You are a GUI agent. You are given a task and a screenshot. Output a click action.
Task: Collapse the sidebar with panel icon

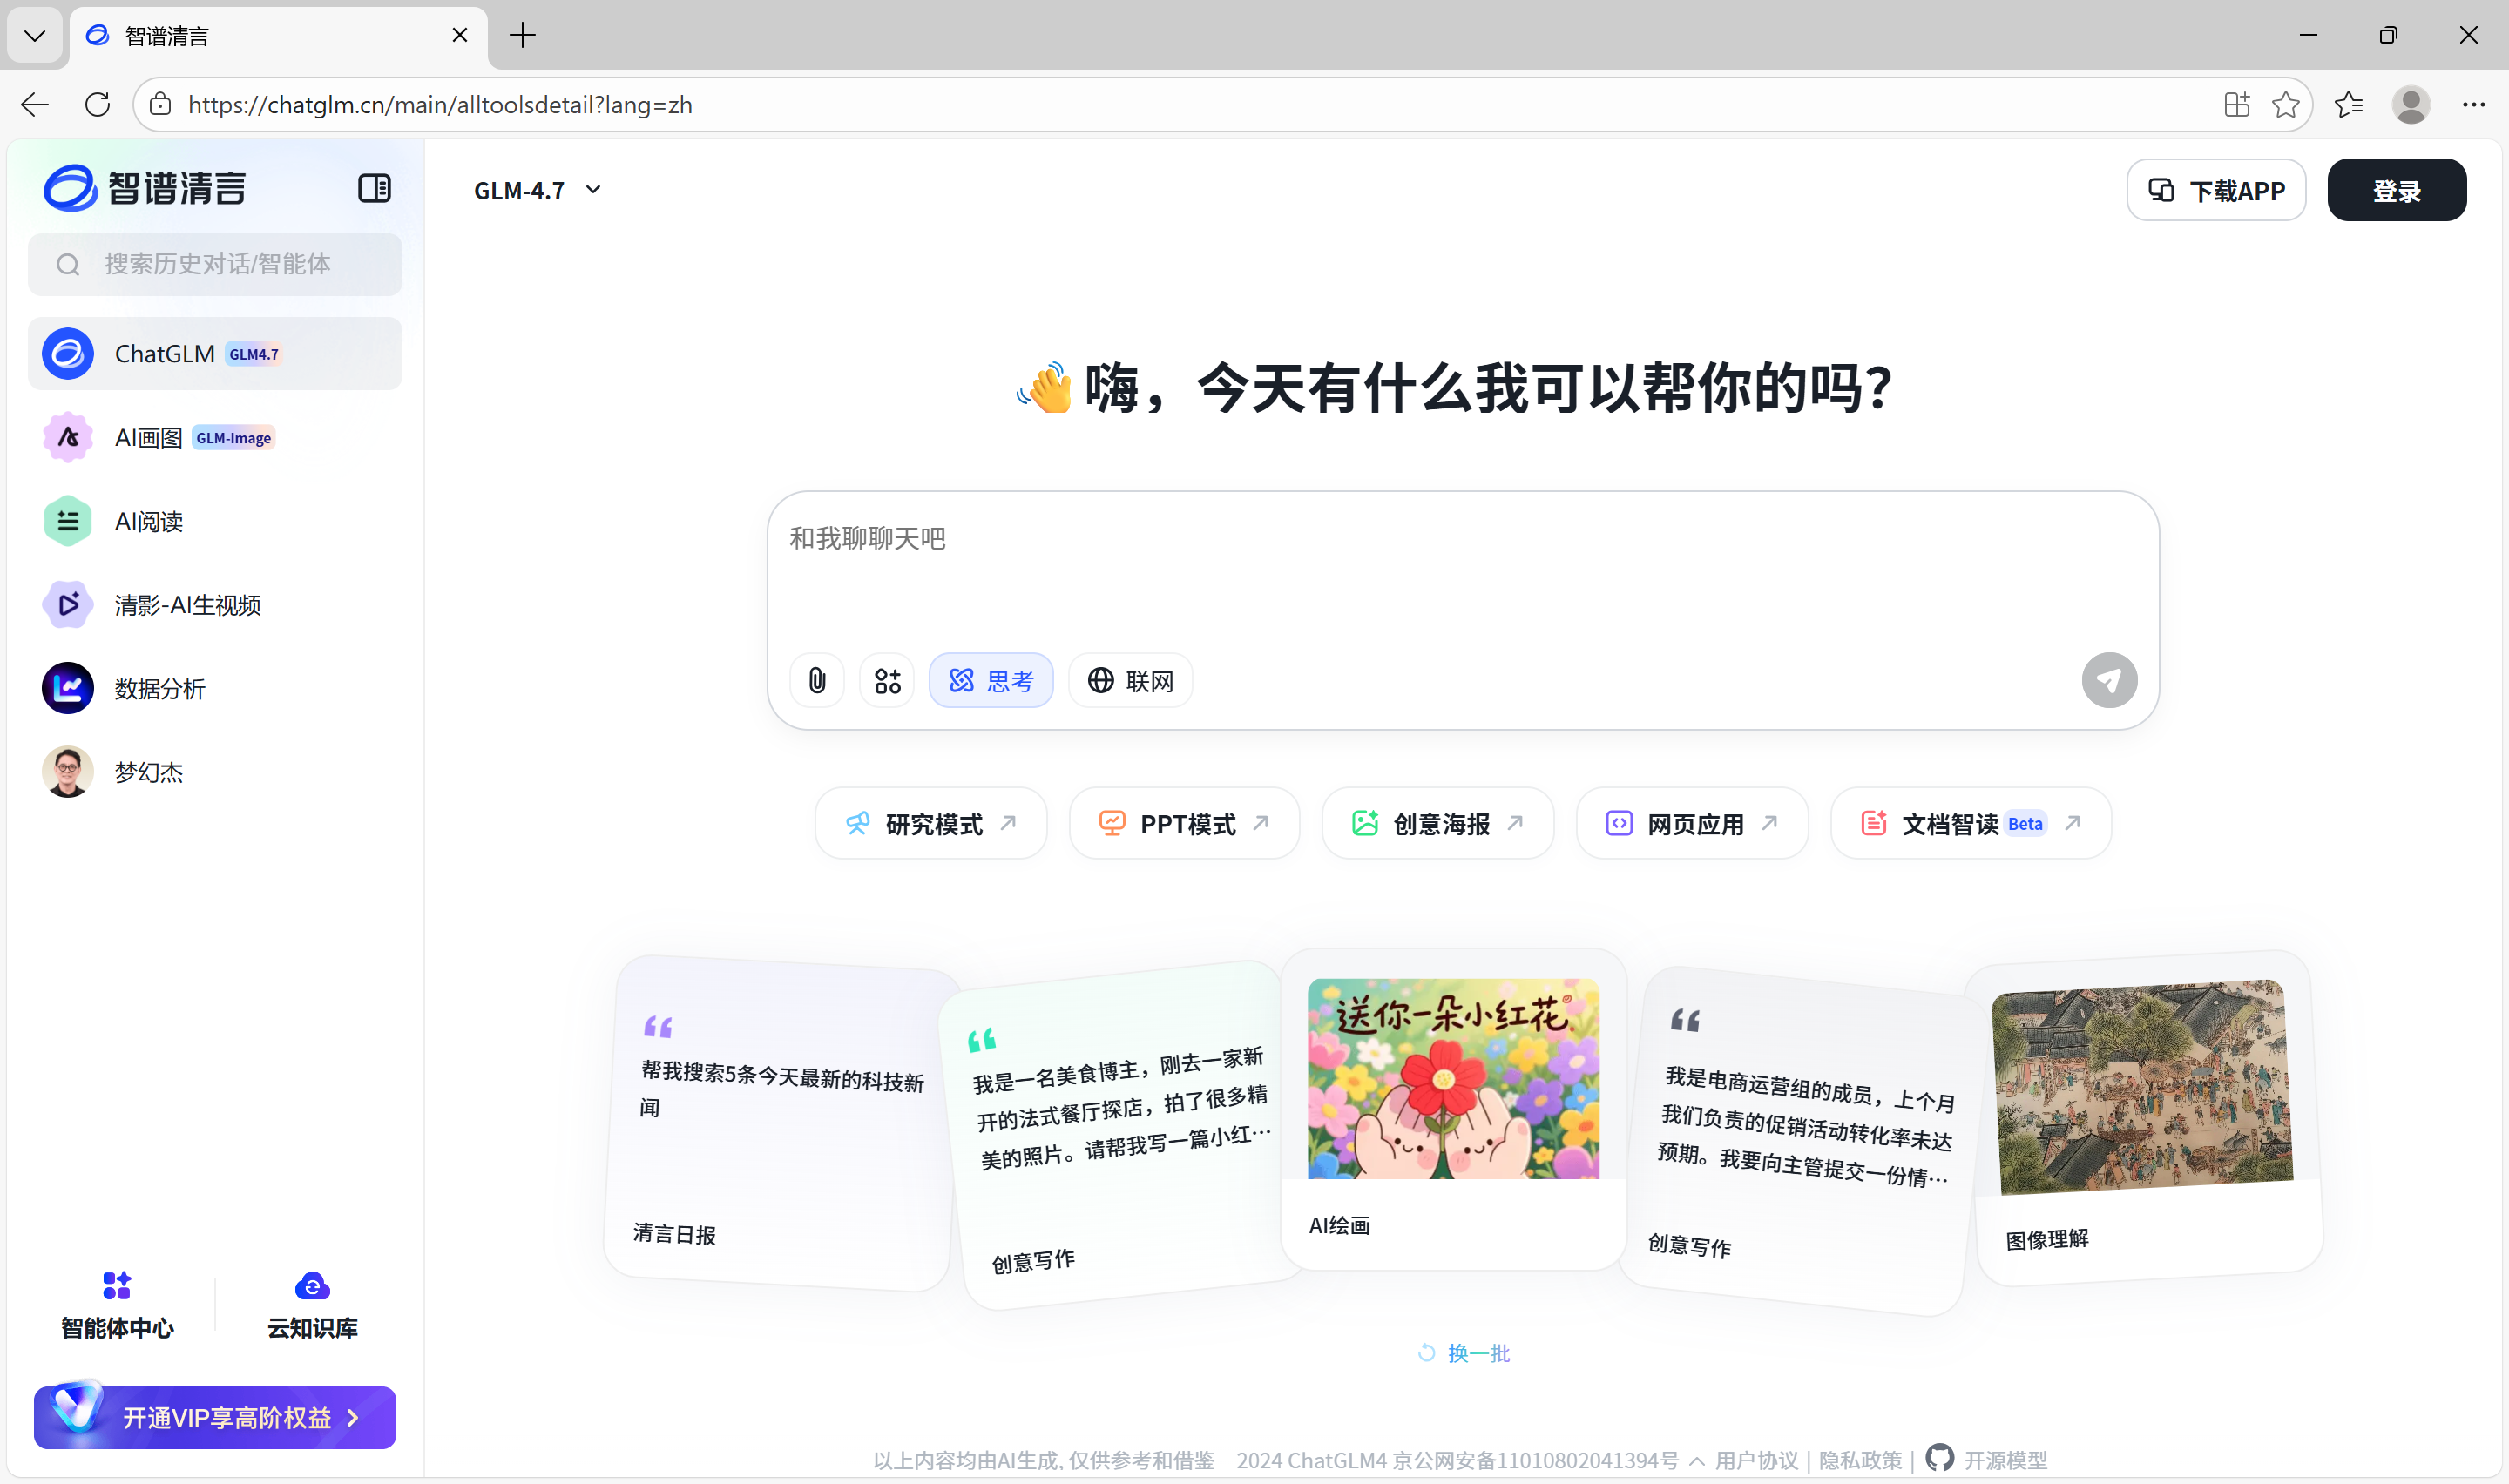click(x=374, y=188)
